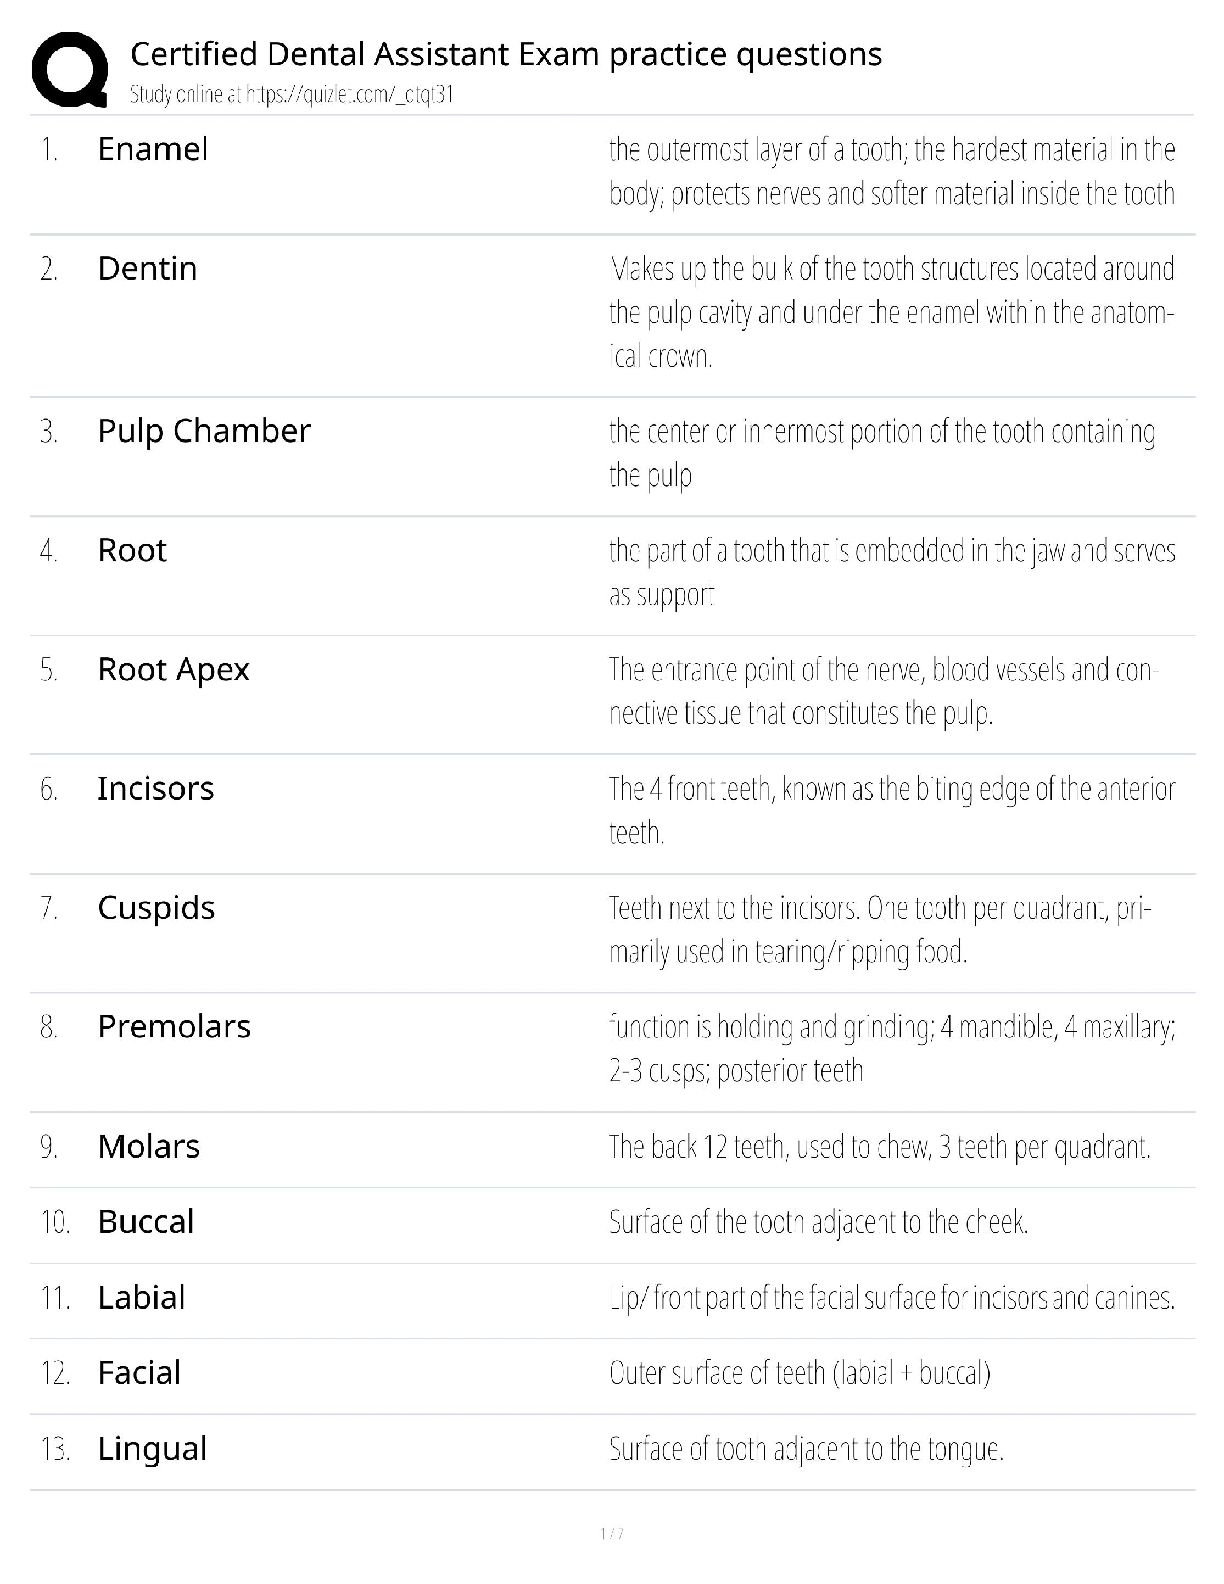
Task: Select the Root Apex term
Action: pos(173,669)
